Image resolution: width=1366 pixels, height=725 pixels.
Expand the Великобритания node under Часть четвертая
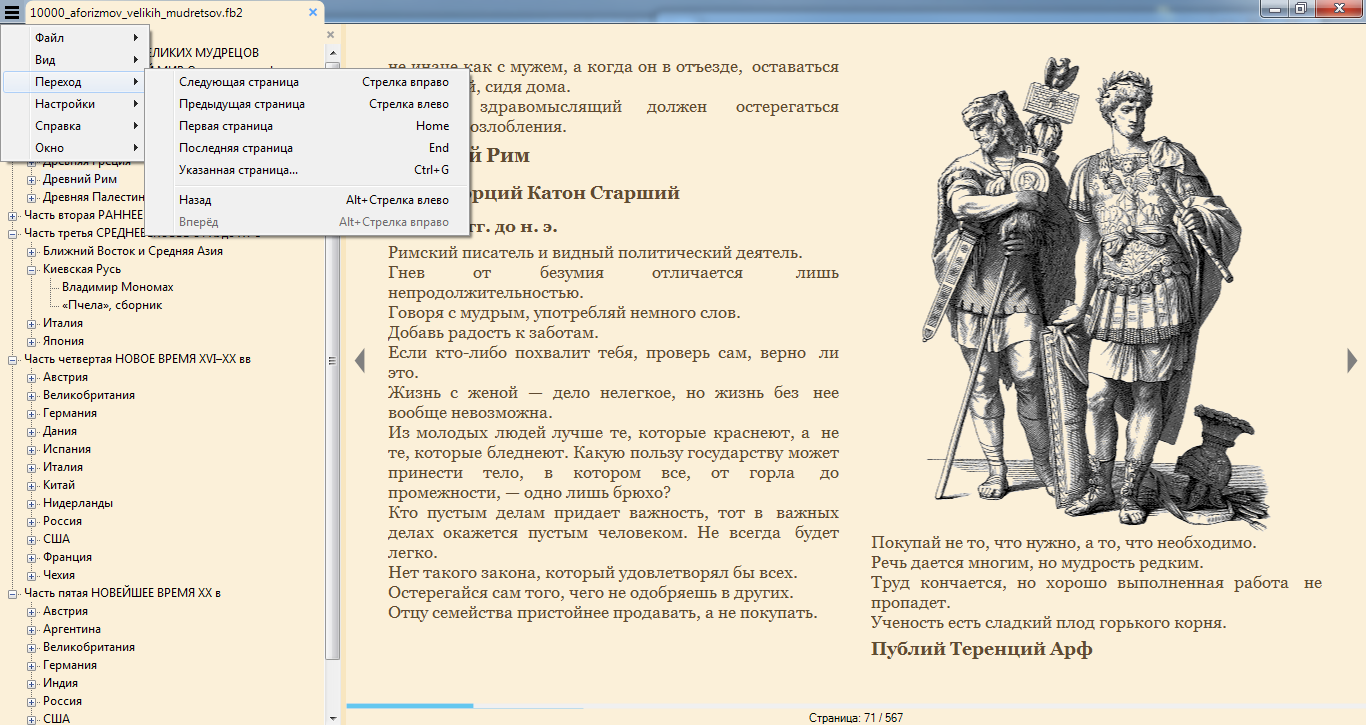32,395
